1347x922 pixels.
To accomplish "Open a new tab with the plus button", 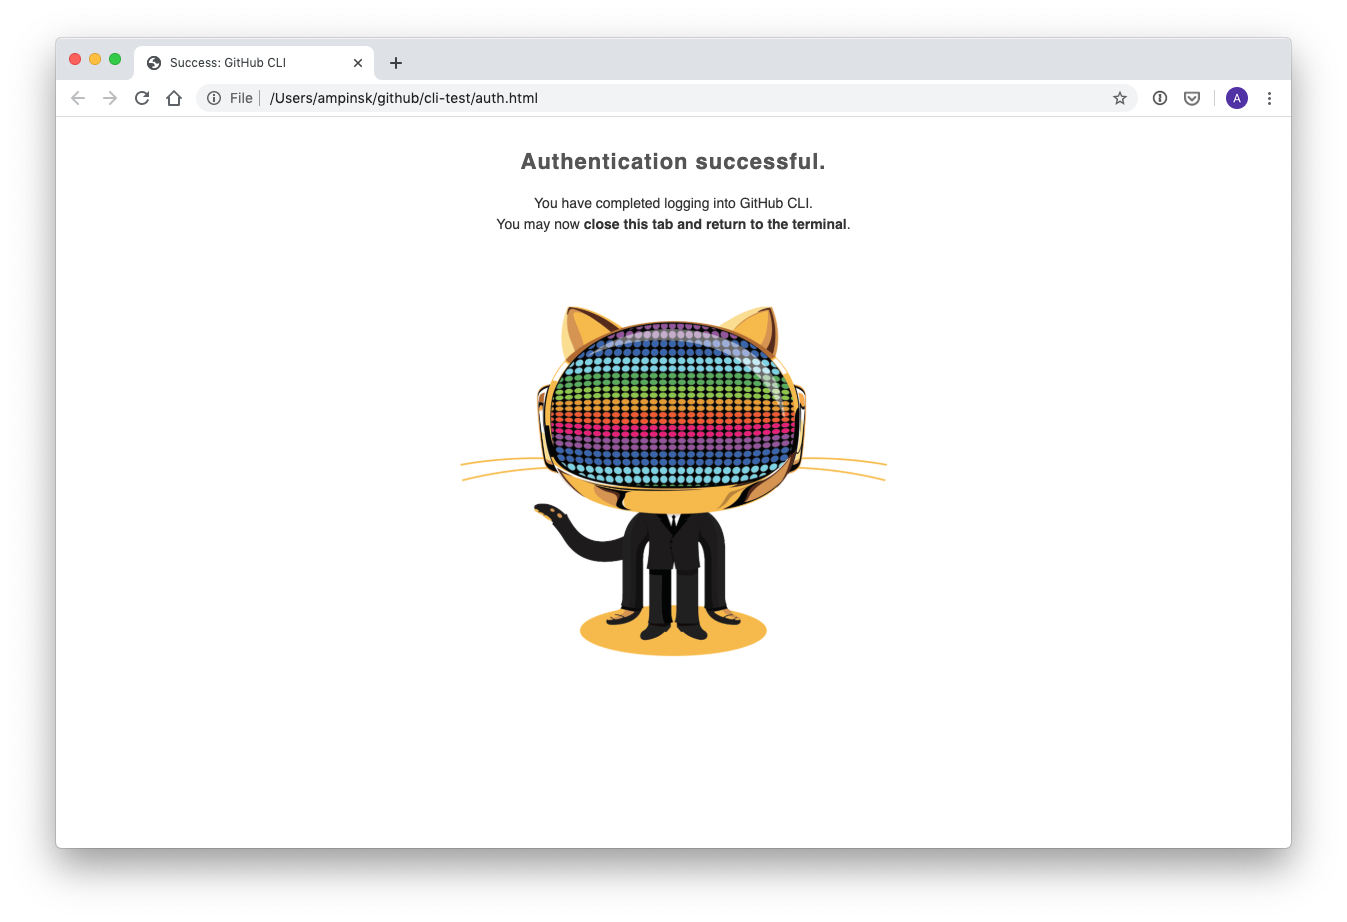I will [396, 63].
